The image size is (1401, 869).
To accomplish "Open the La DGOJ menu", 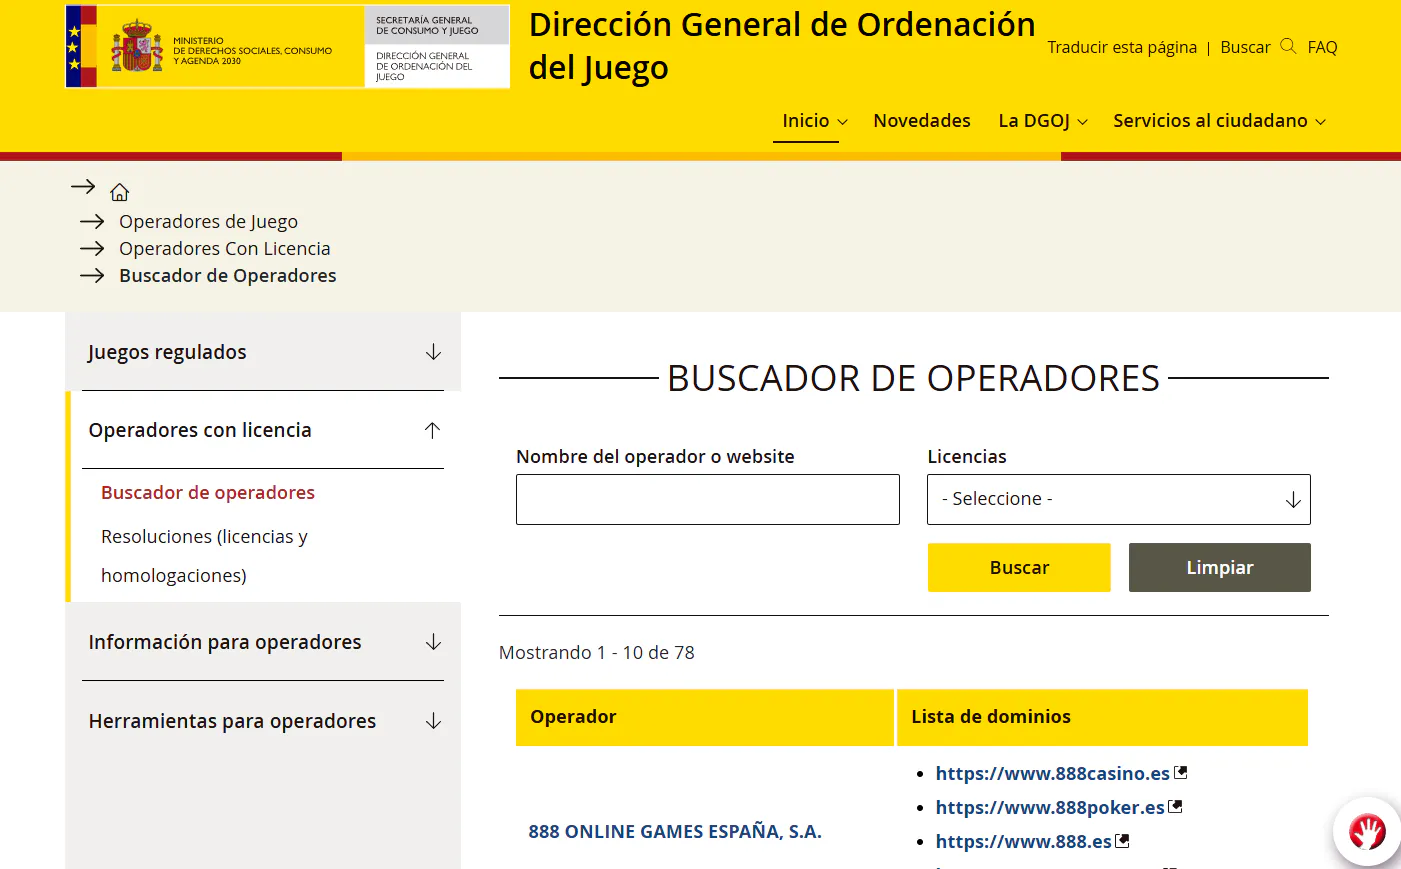I will (x=1043, y=121).
